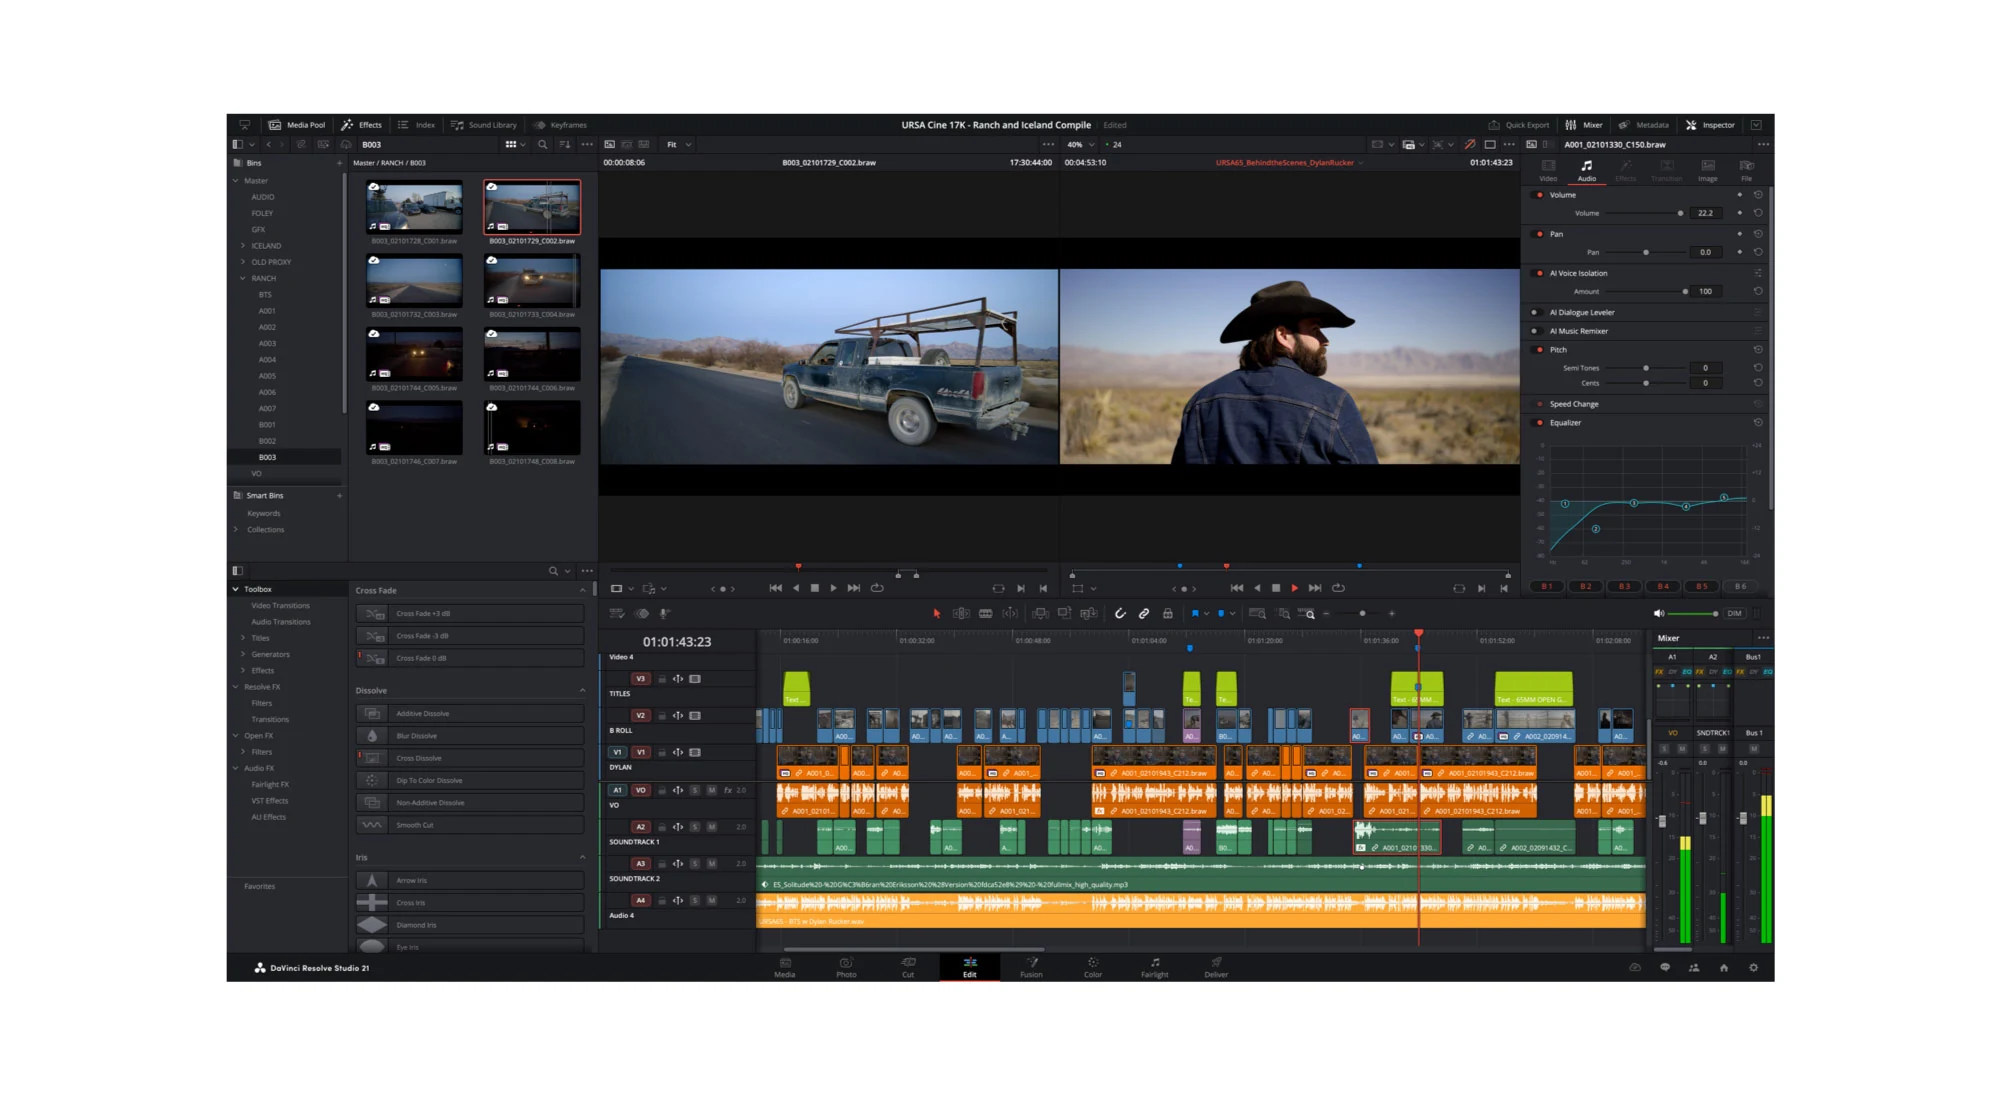Collapse the Dissolve transitions section
This screenshot has width=2000, height=1094.
coord(584,690)
